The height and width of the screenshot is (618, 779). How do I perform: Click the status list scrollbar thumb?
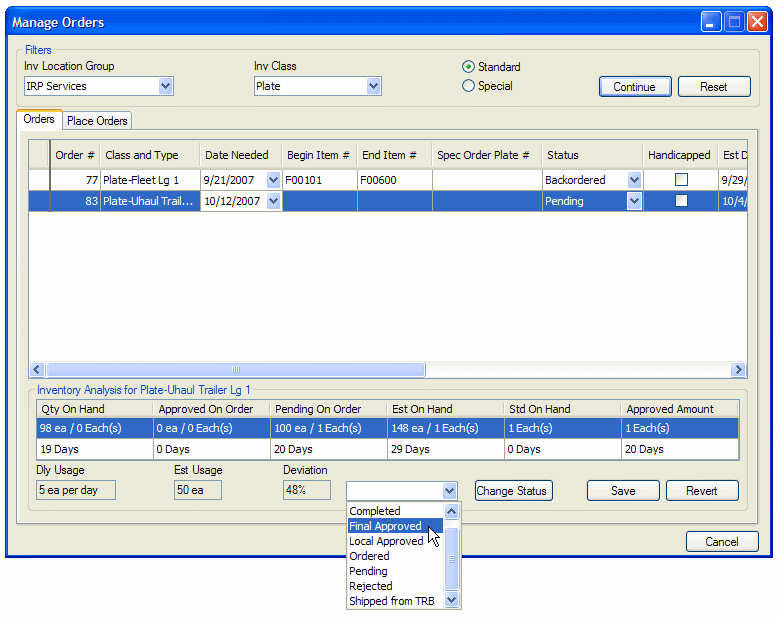451,558
